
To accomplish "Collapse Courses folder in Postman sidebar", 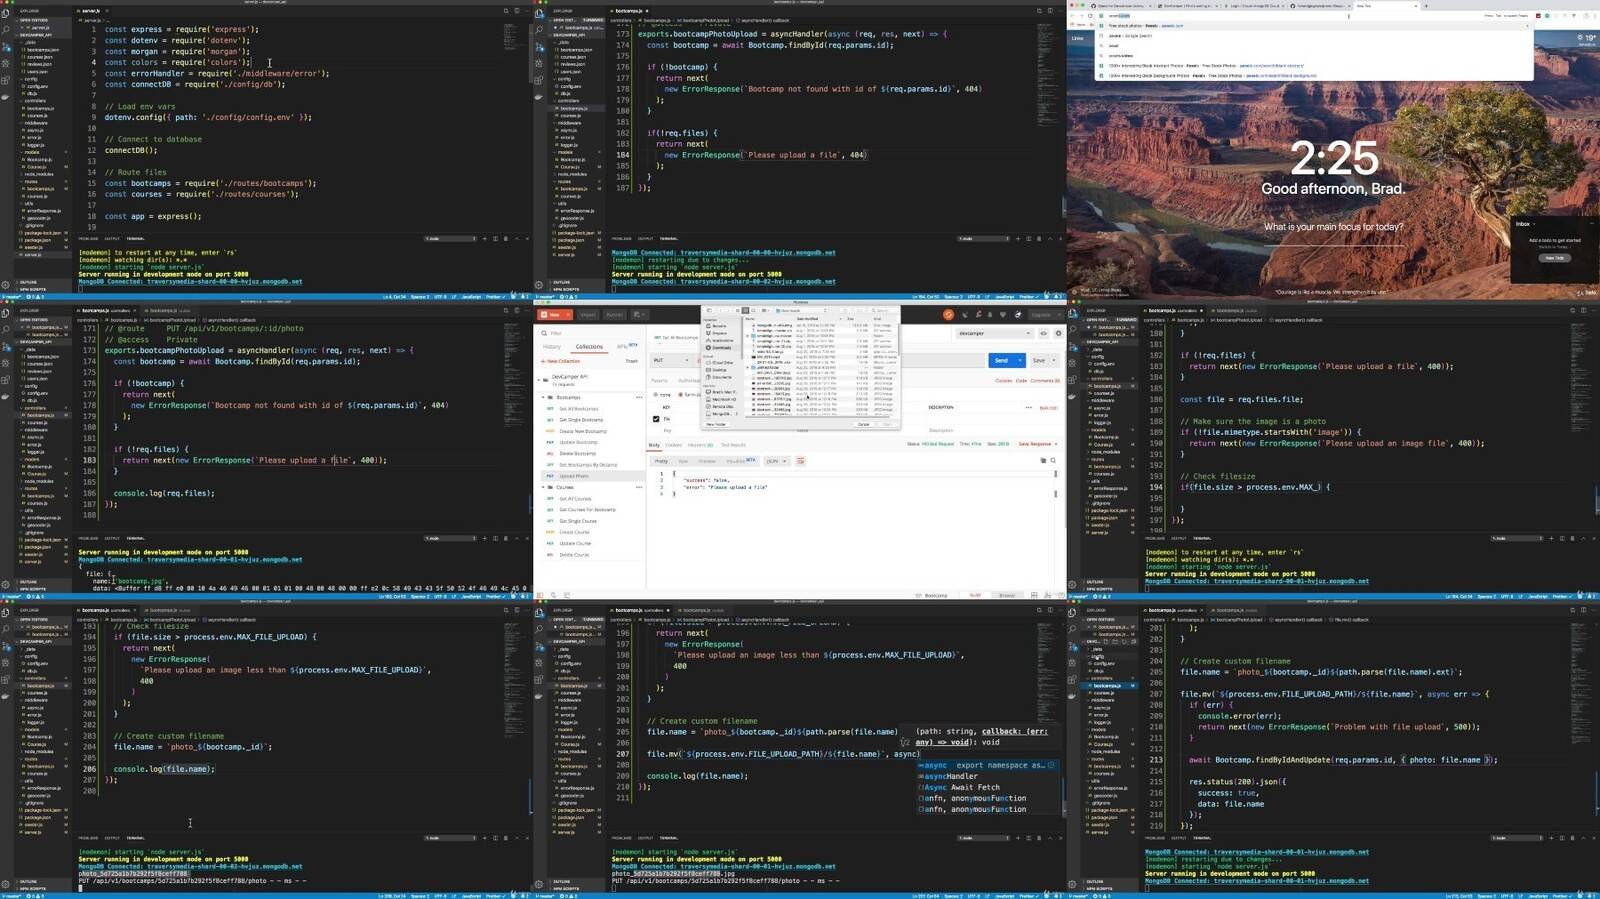I will click(543, 487).
